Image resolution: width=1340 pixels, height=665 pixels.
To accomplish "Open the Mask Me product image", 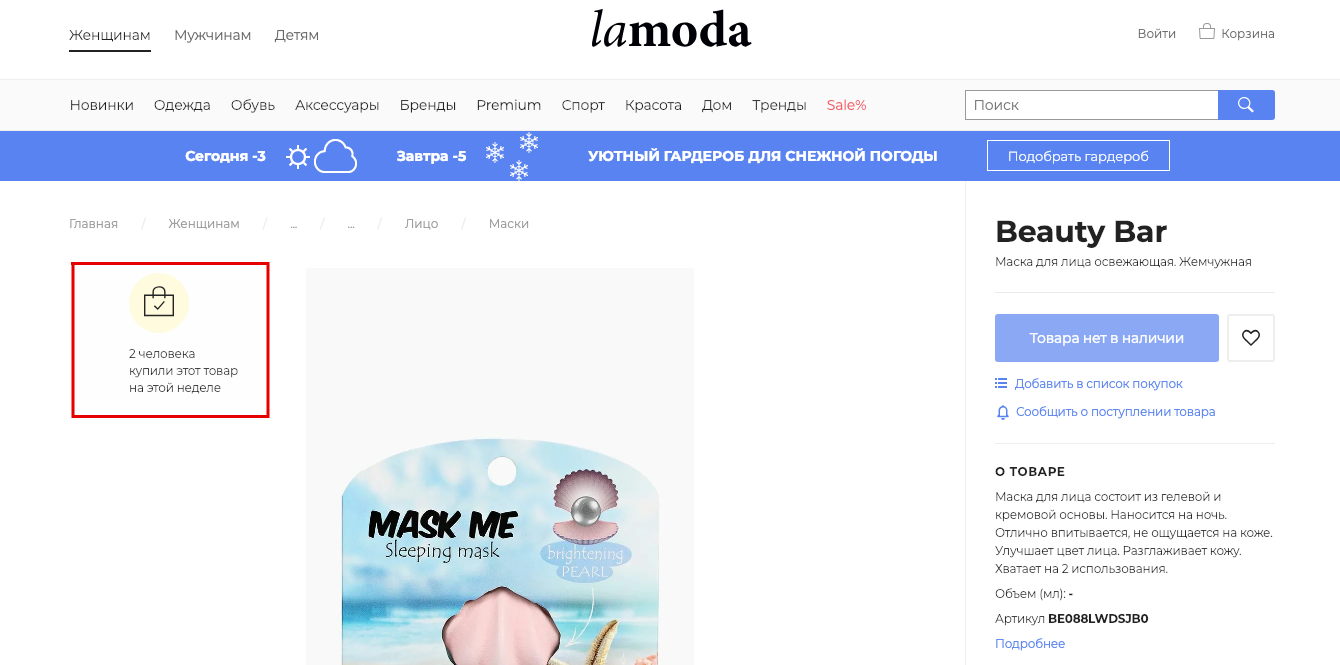I will point(500,467).
